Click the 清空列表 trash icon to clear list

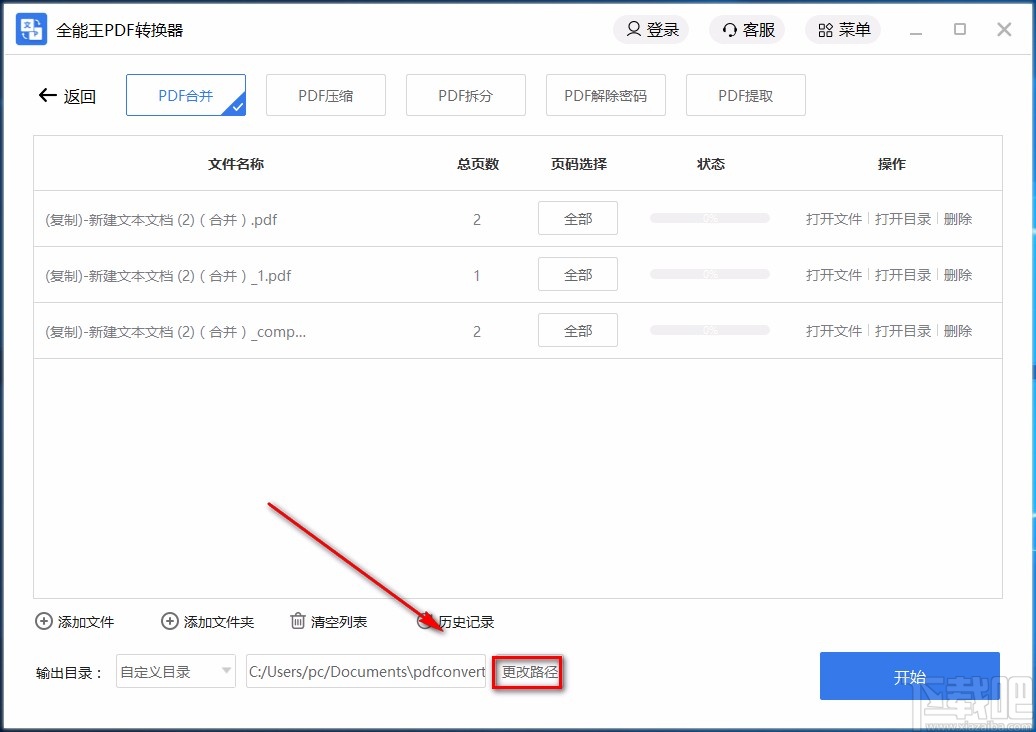click(297, 621)
